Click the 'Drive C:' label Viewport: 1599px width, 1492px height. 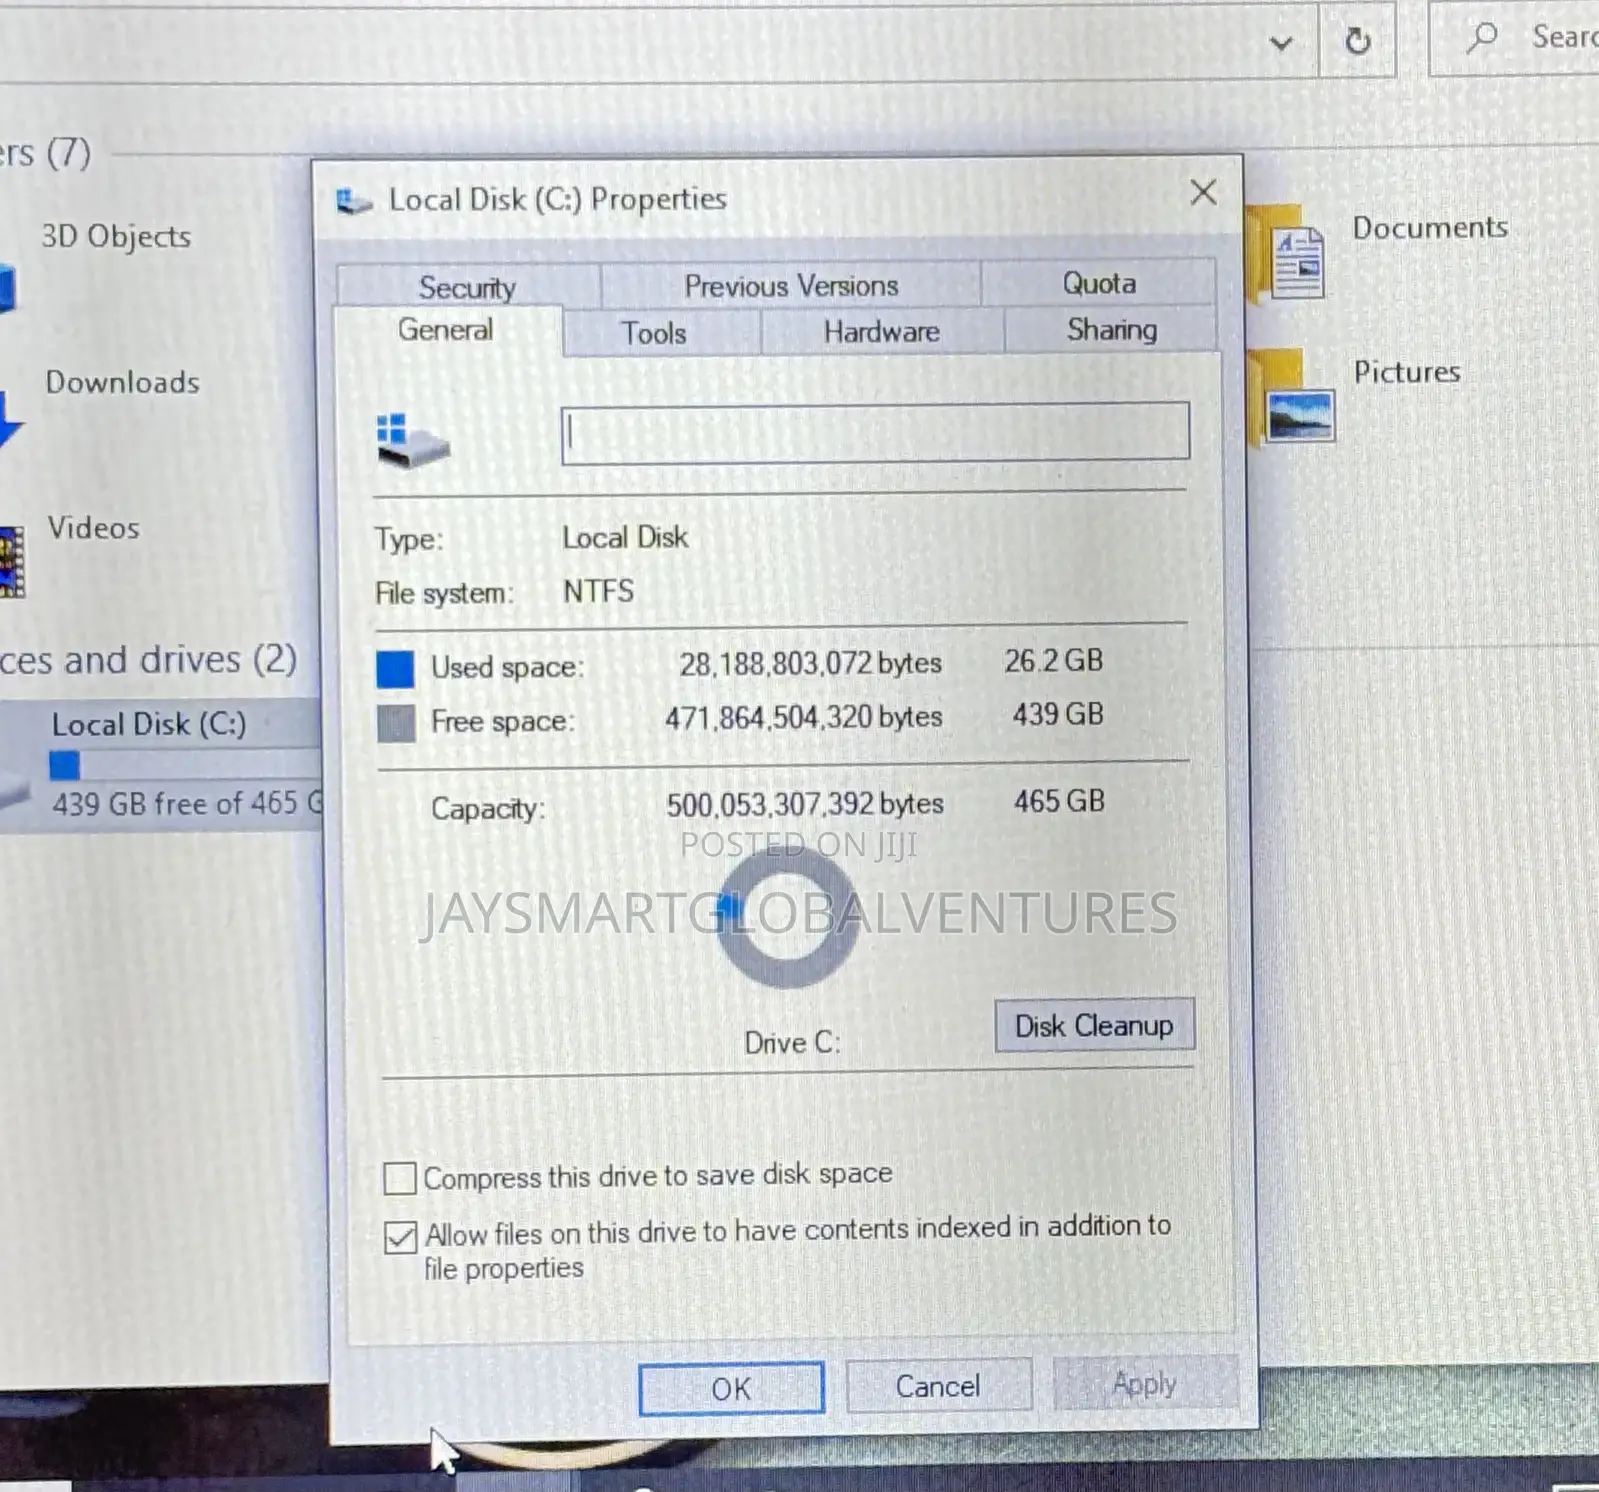tap(792, 1043)
